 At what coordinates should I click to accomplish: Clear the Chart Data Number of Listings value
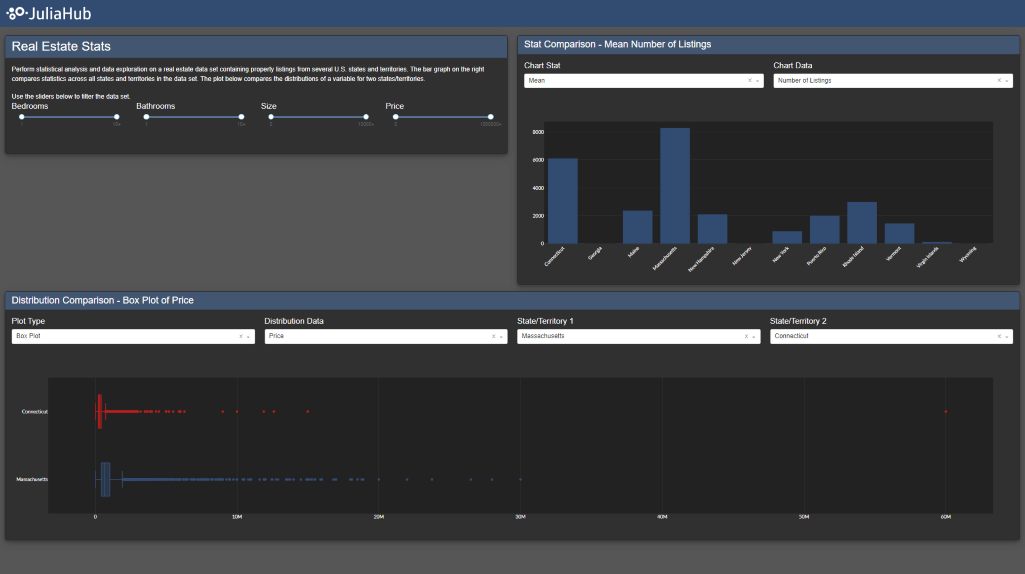pos(998,81)
